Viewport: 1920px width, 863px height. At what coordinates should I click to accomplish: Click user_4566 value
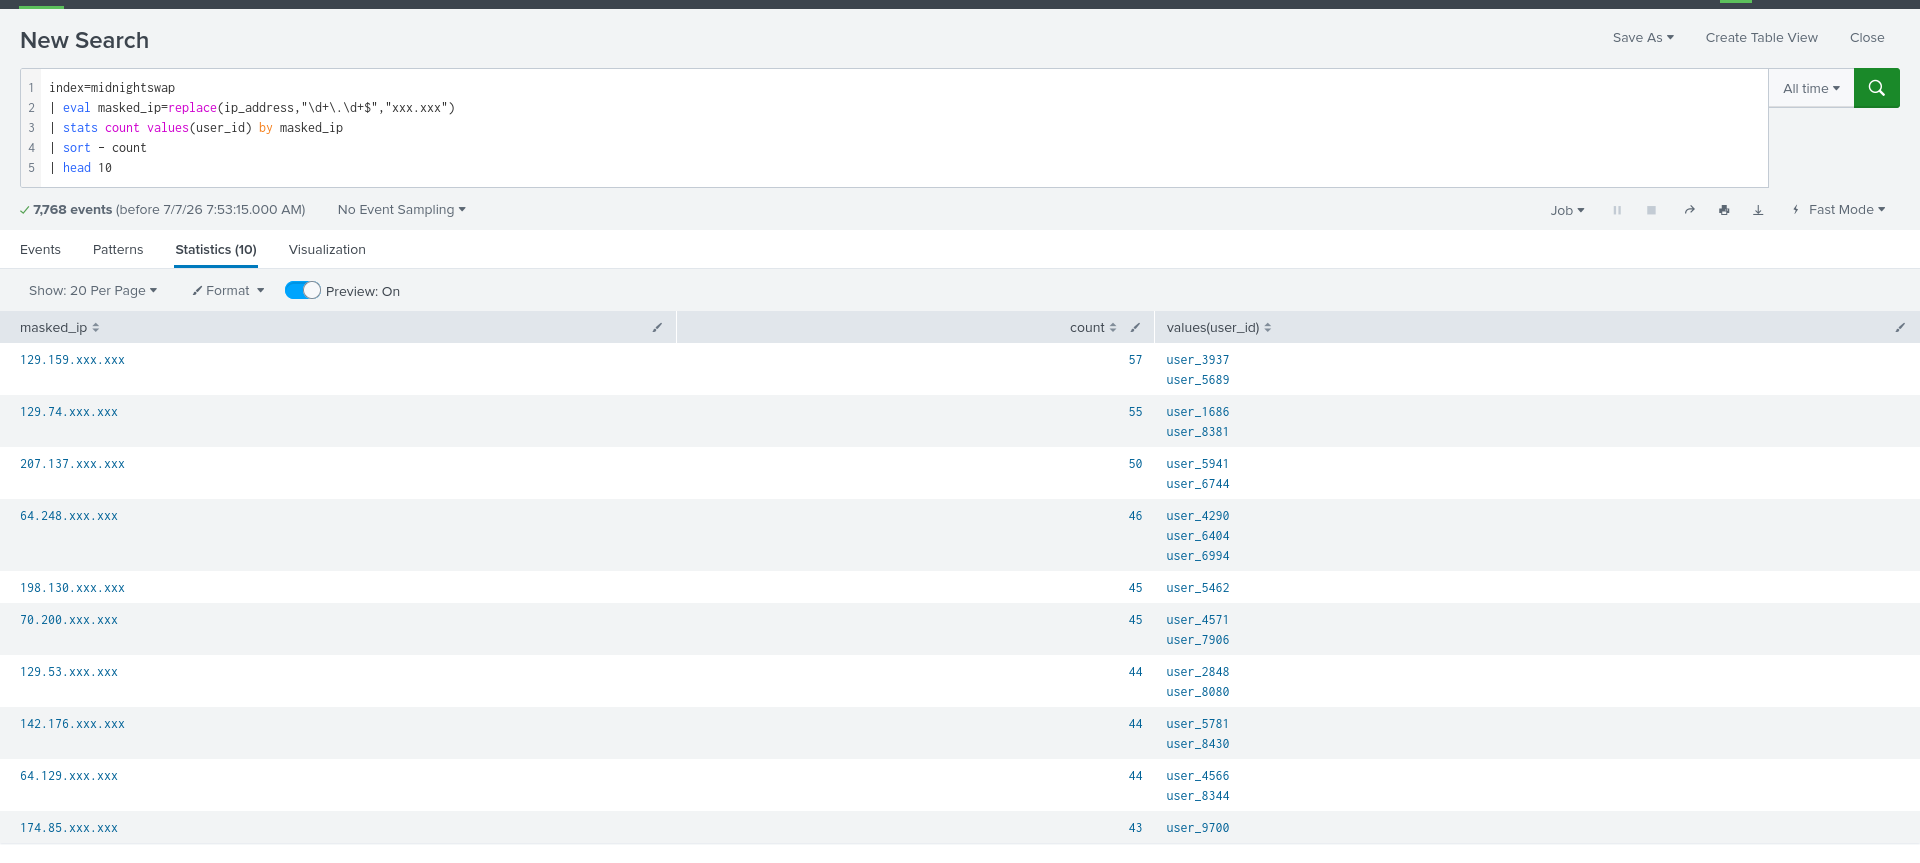coord(1198,776)
